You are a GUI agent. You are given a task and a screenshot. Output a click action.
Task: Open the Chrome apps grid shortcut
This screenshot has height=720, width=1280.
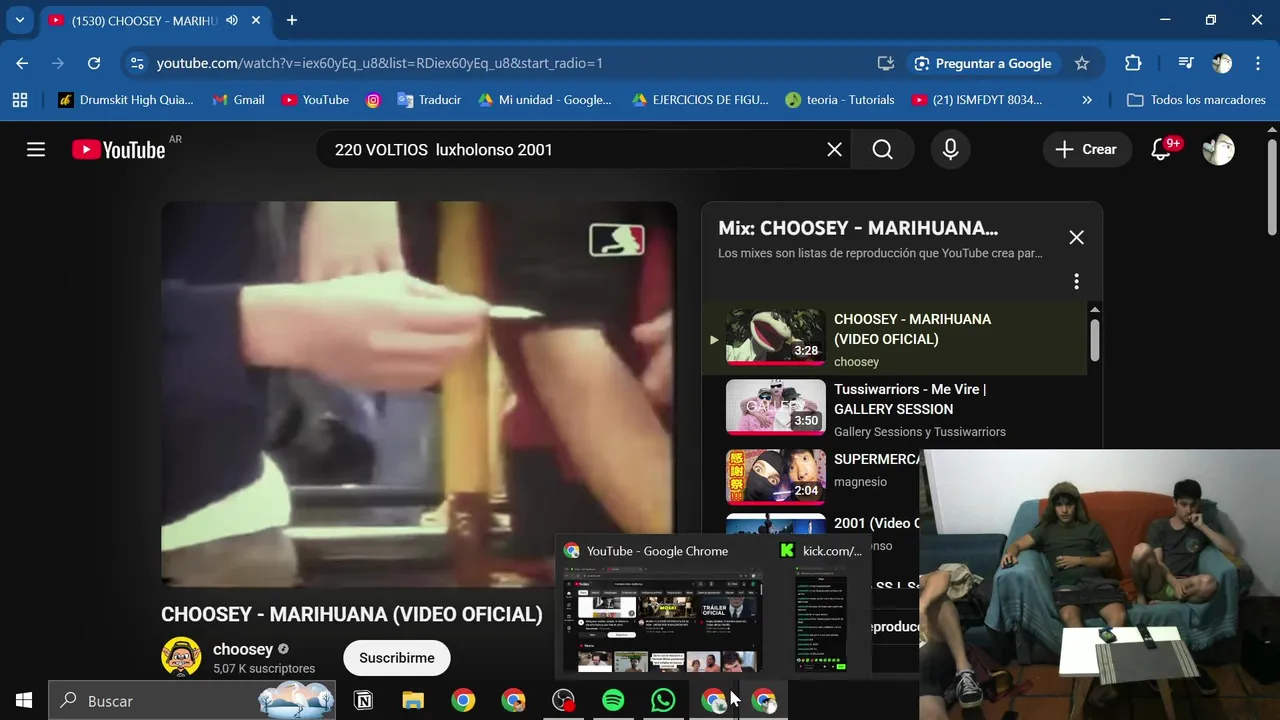coord(20,100)
